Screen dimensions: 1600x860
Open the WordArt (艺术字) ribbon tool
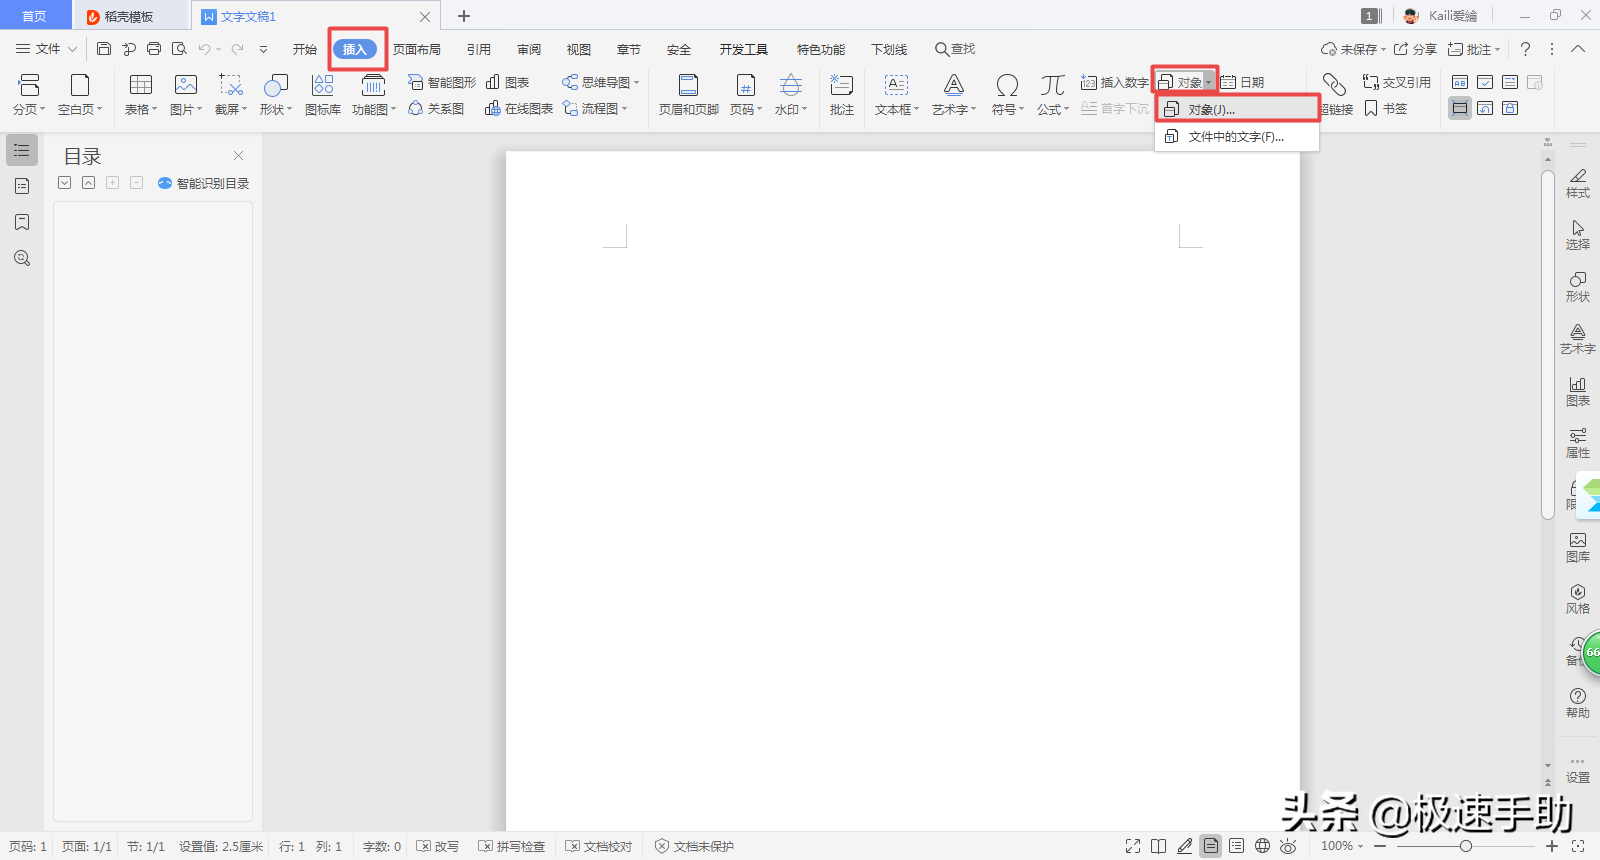pyautogui.click(x=954, y=95)
